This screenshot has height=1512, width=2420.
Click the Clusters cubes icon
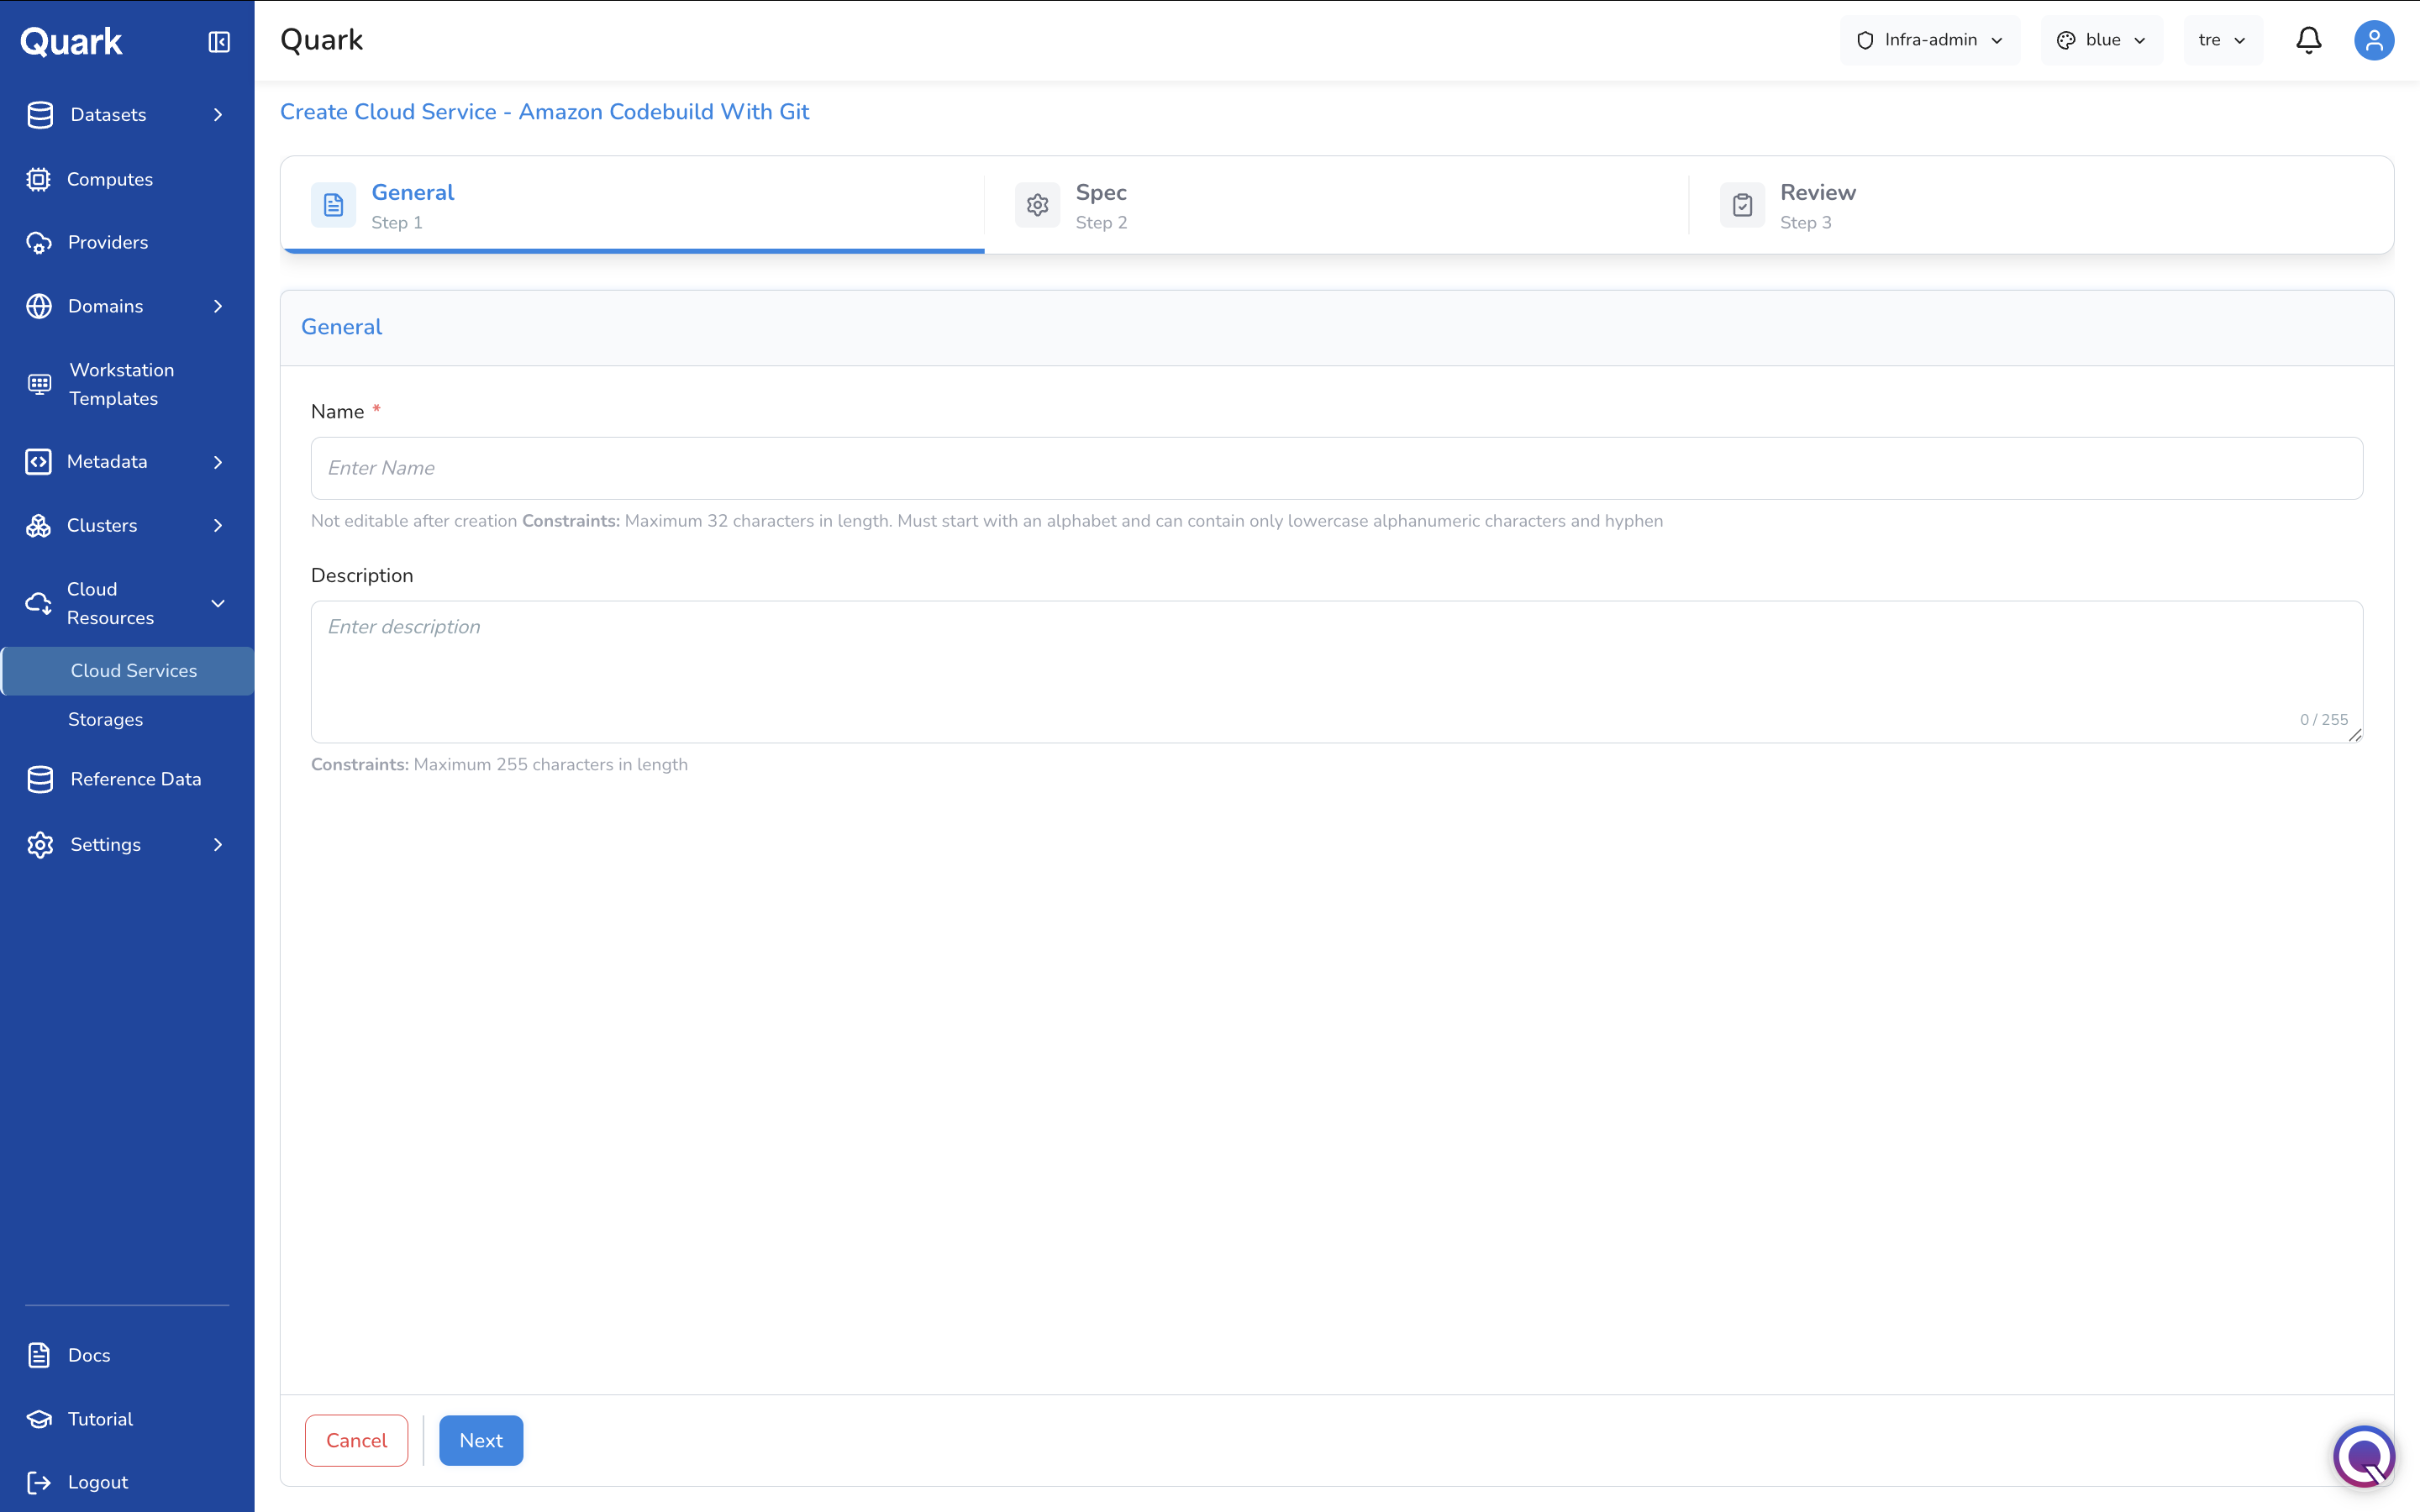click(x=38, y=526)
